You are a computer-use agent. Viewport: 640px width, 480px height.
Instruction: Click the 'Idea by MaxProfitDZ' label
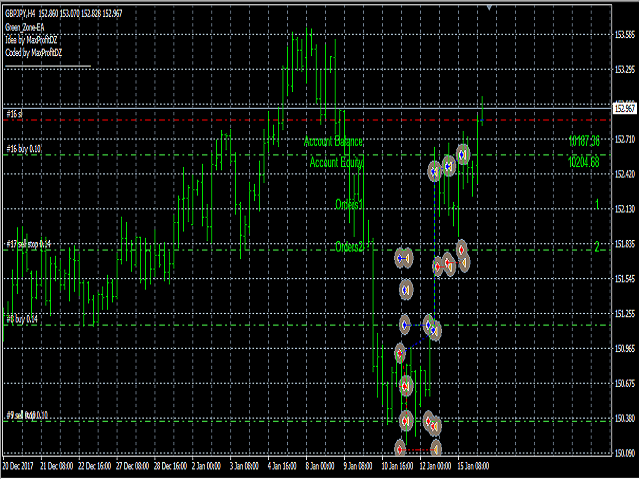[31, 40]
